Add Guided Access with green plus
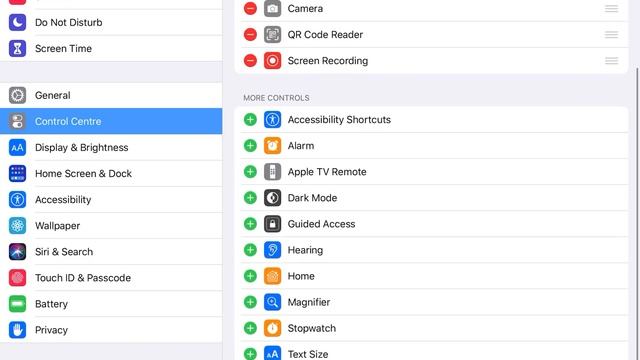 click(x=250, y=224)
